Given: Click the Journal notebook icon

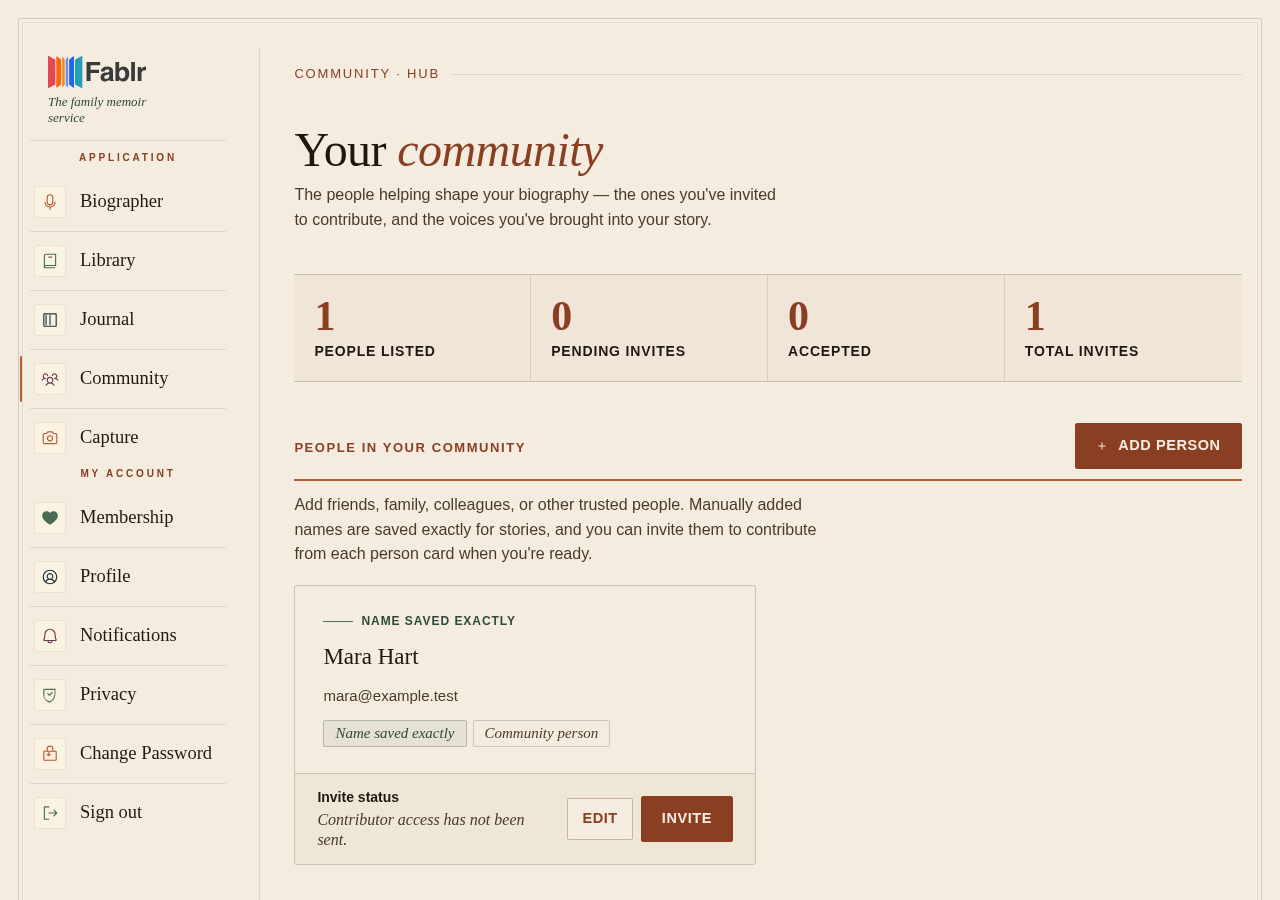Looking at the screenshot, I should (50, 320).
